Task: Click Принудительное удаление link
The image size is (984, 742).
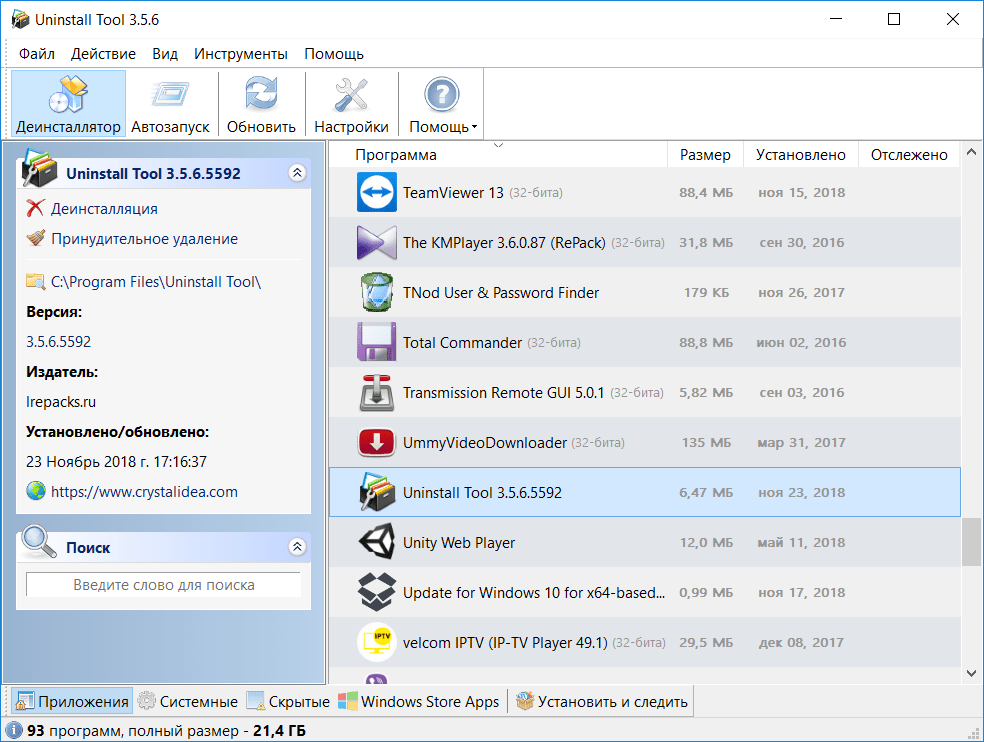Action: tap(144, 239)
